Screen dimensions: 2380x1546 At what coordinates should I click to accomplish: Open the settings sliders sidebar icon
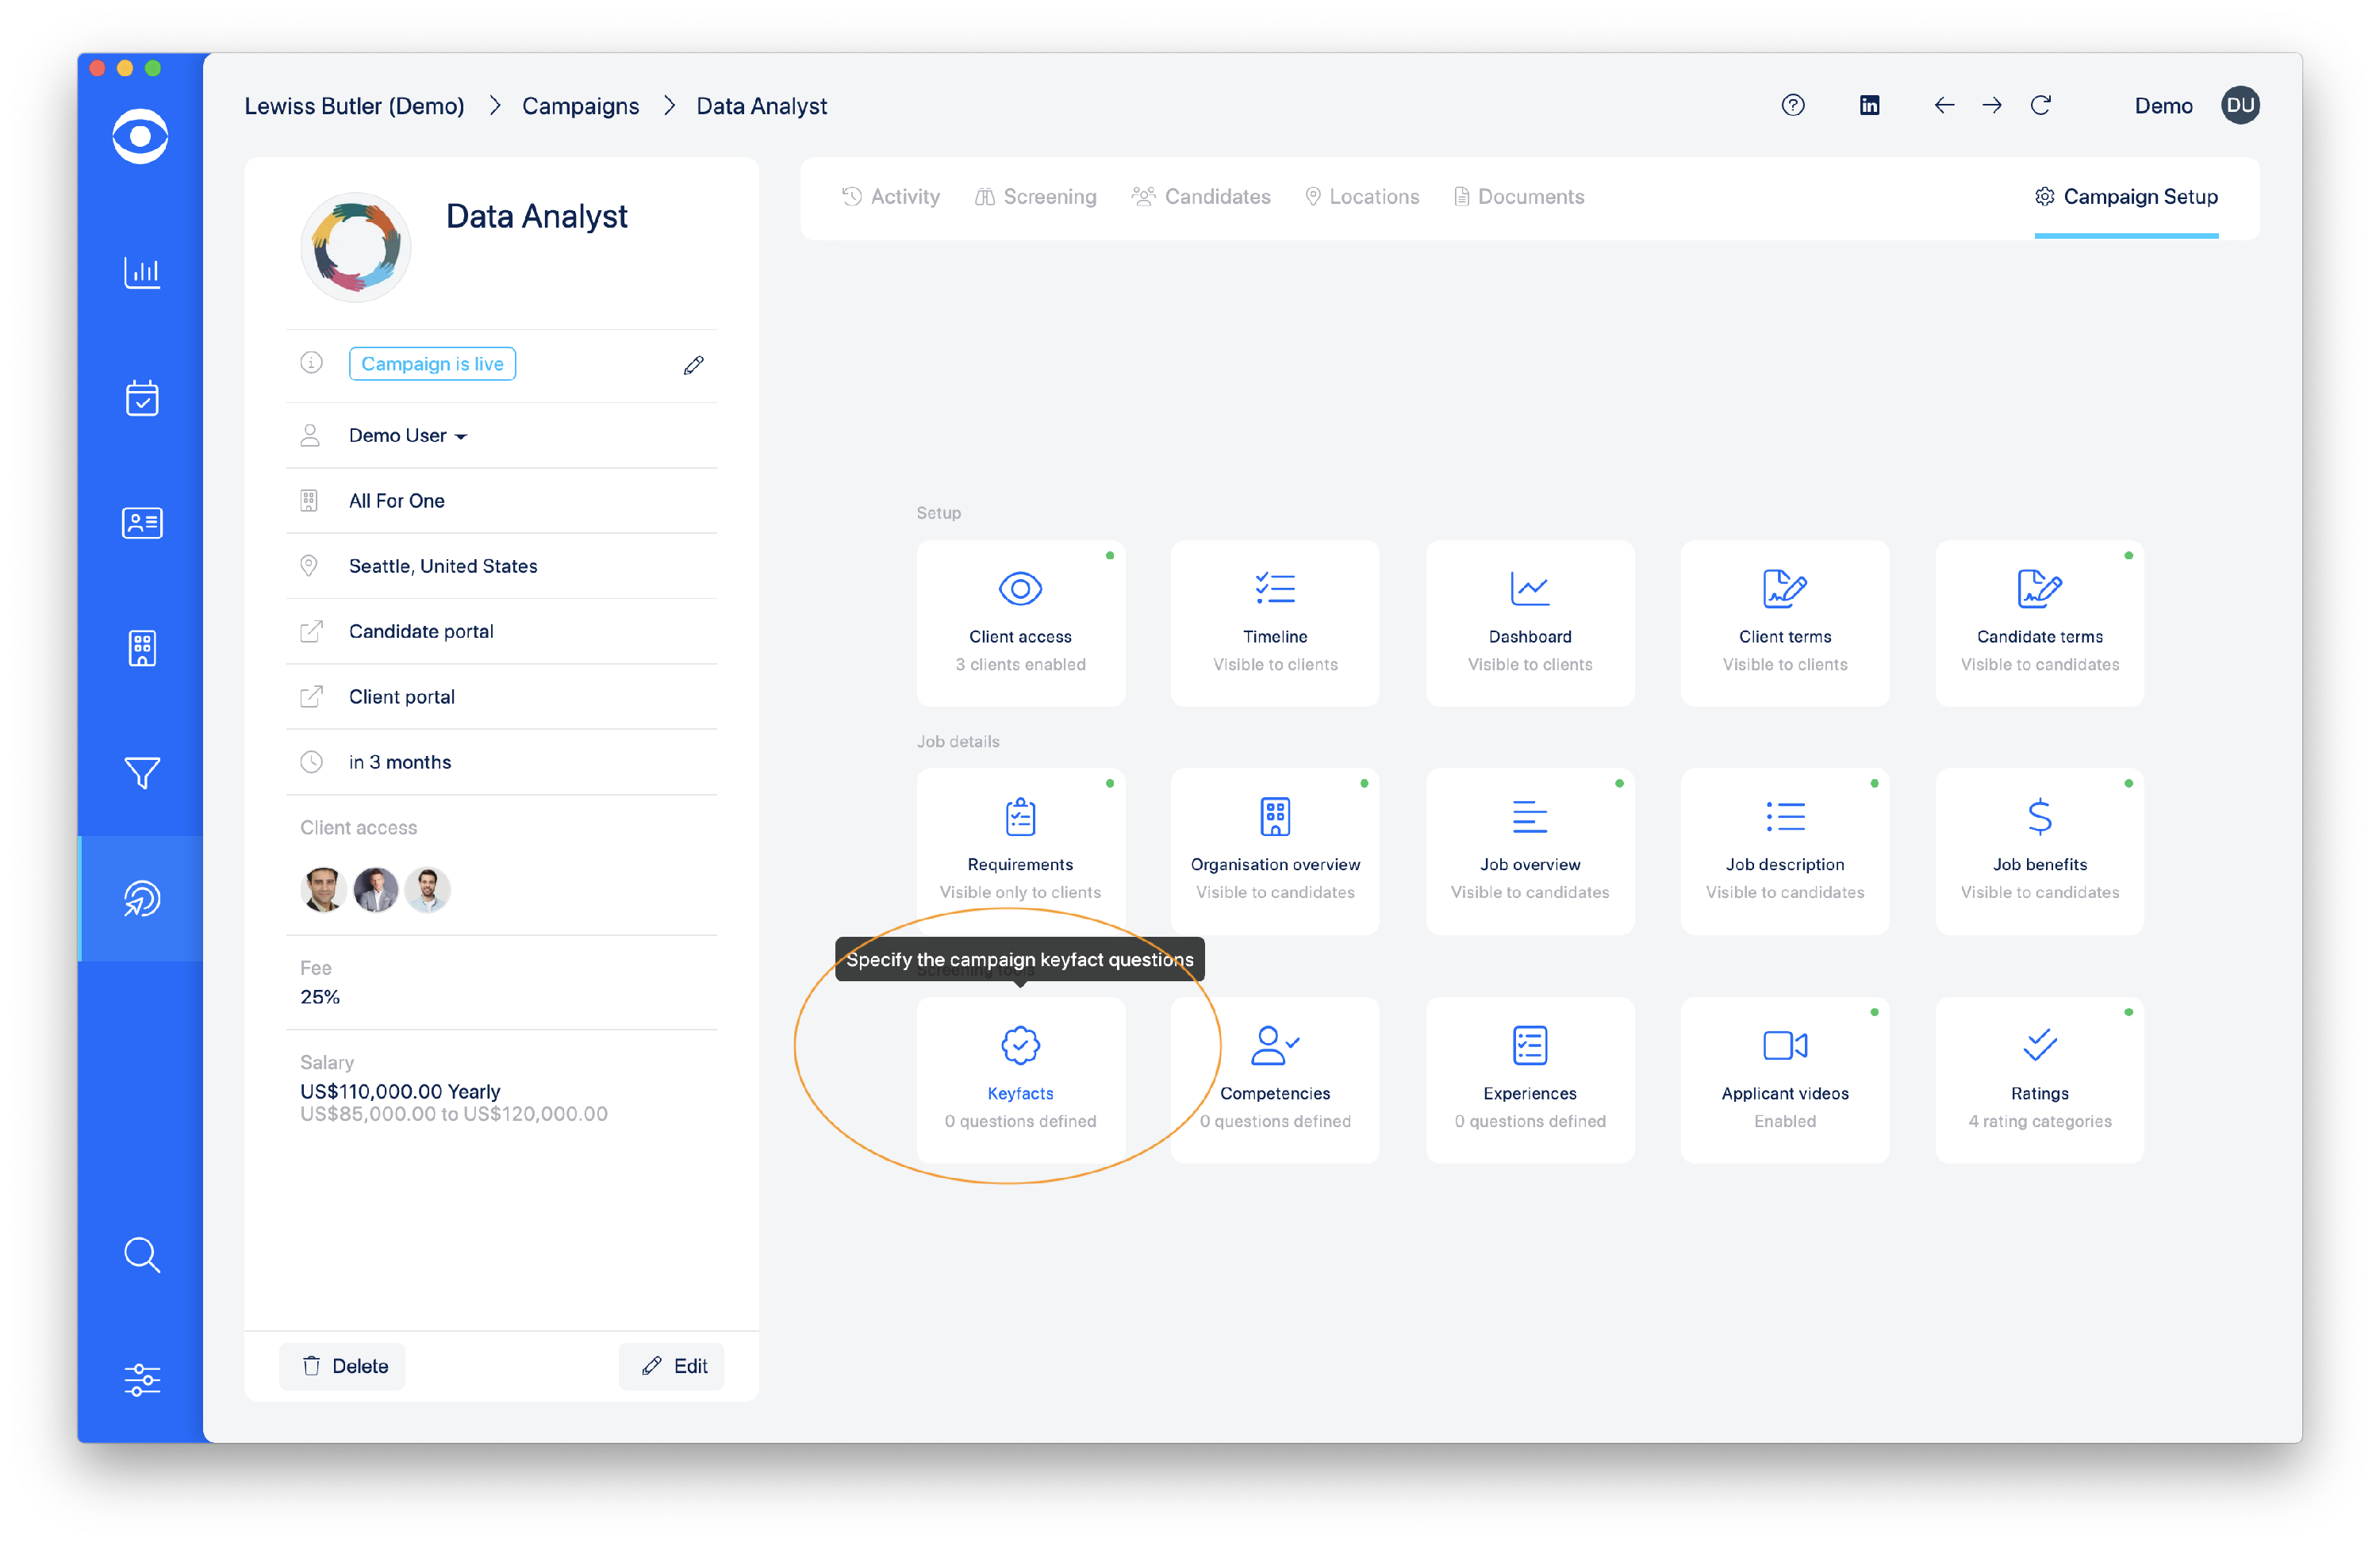click(x=141, y=1380)
